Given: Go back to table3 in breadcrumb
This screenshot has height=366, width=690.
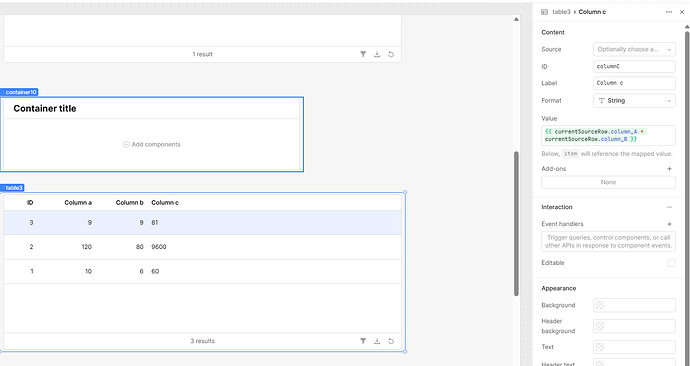Looking at the screenshot, I should pos(561,12).
